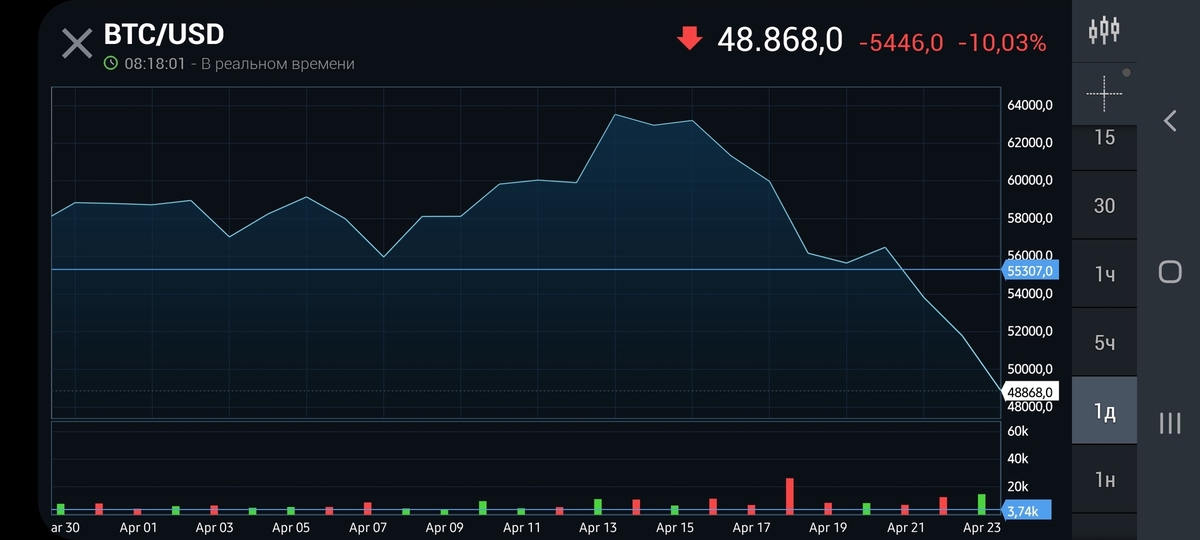Click the 64000,0 axis label
The image size is (1200, 540).
[x=1029, y=105]
